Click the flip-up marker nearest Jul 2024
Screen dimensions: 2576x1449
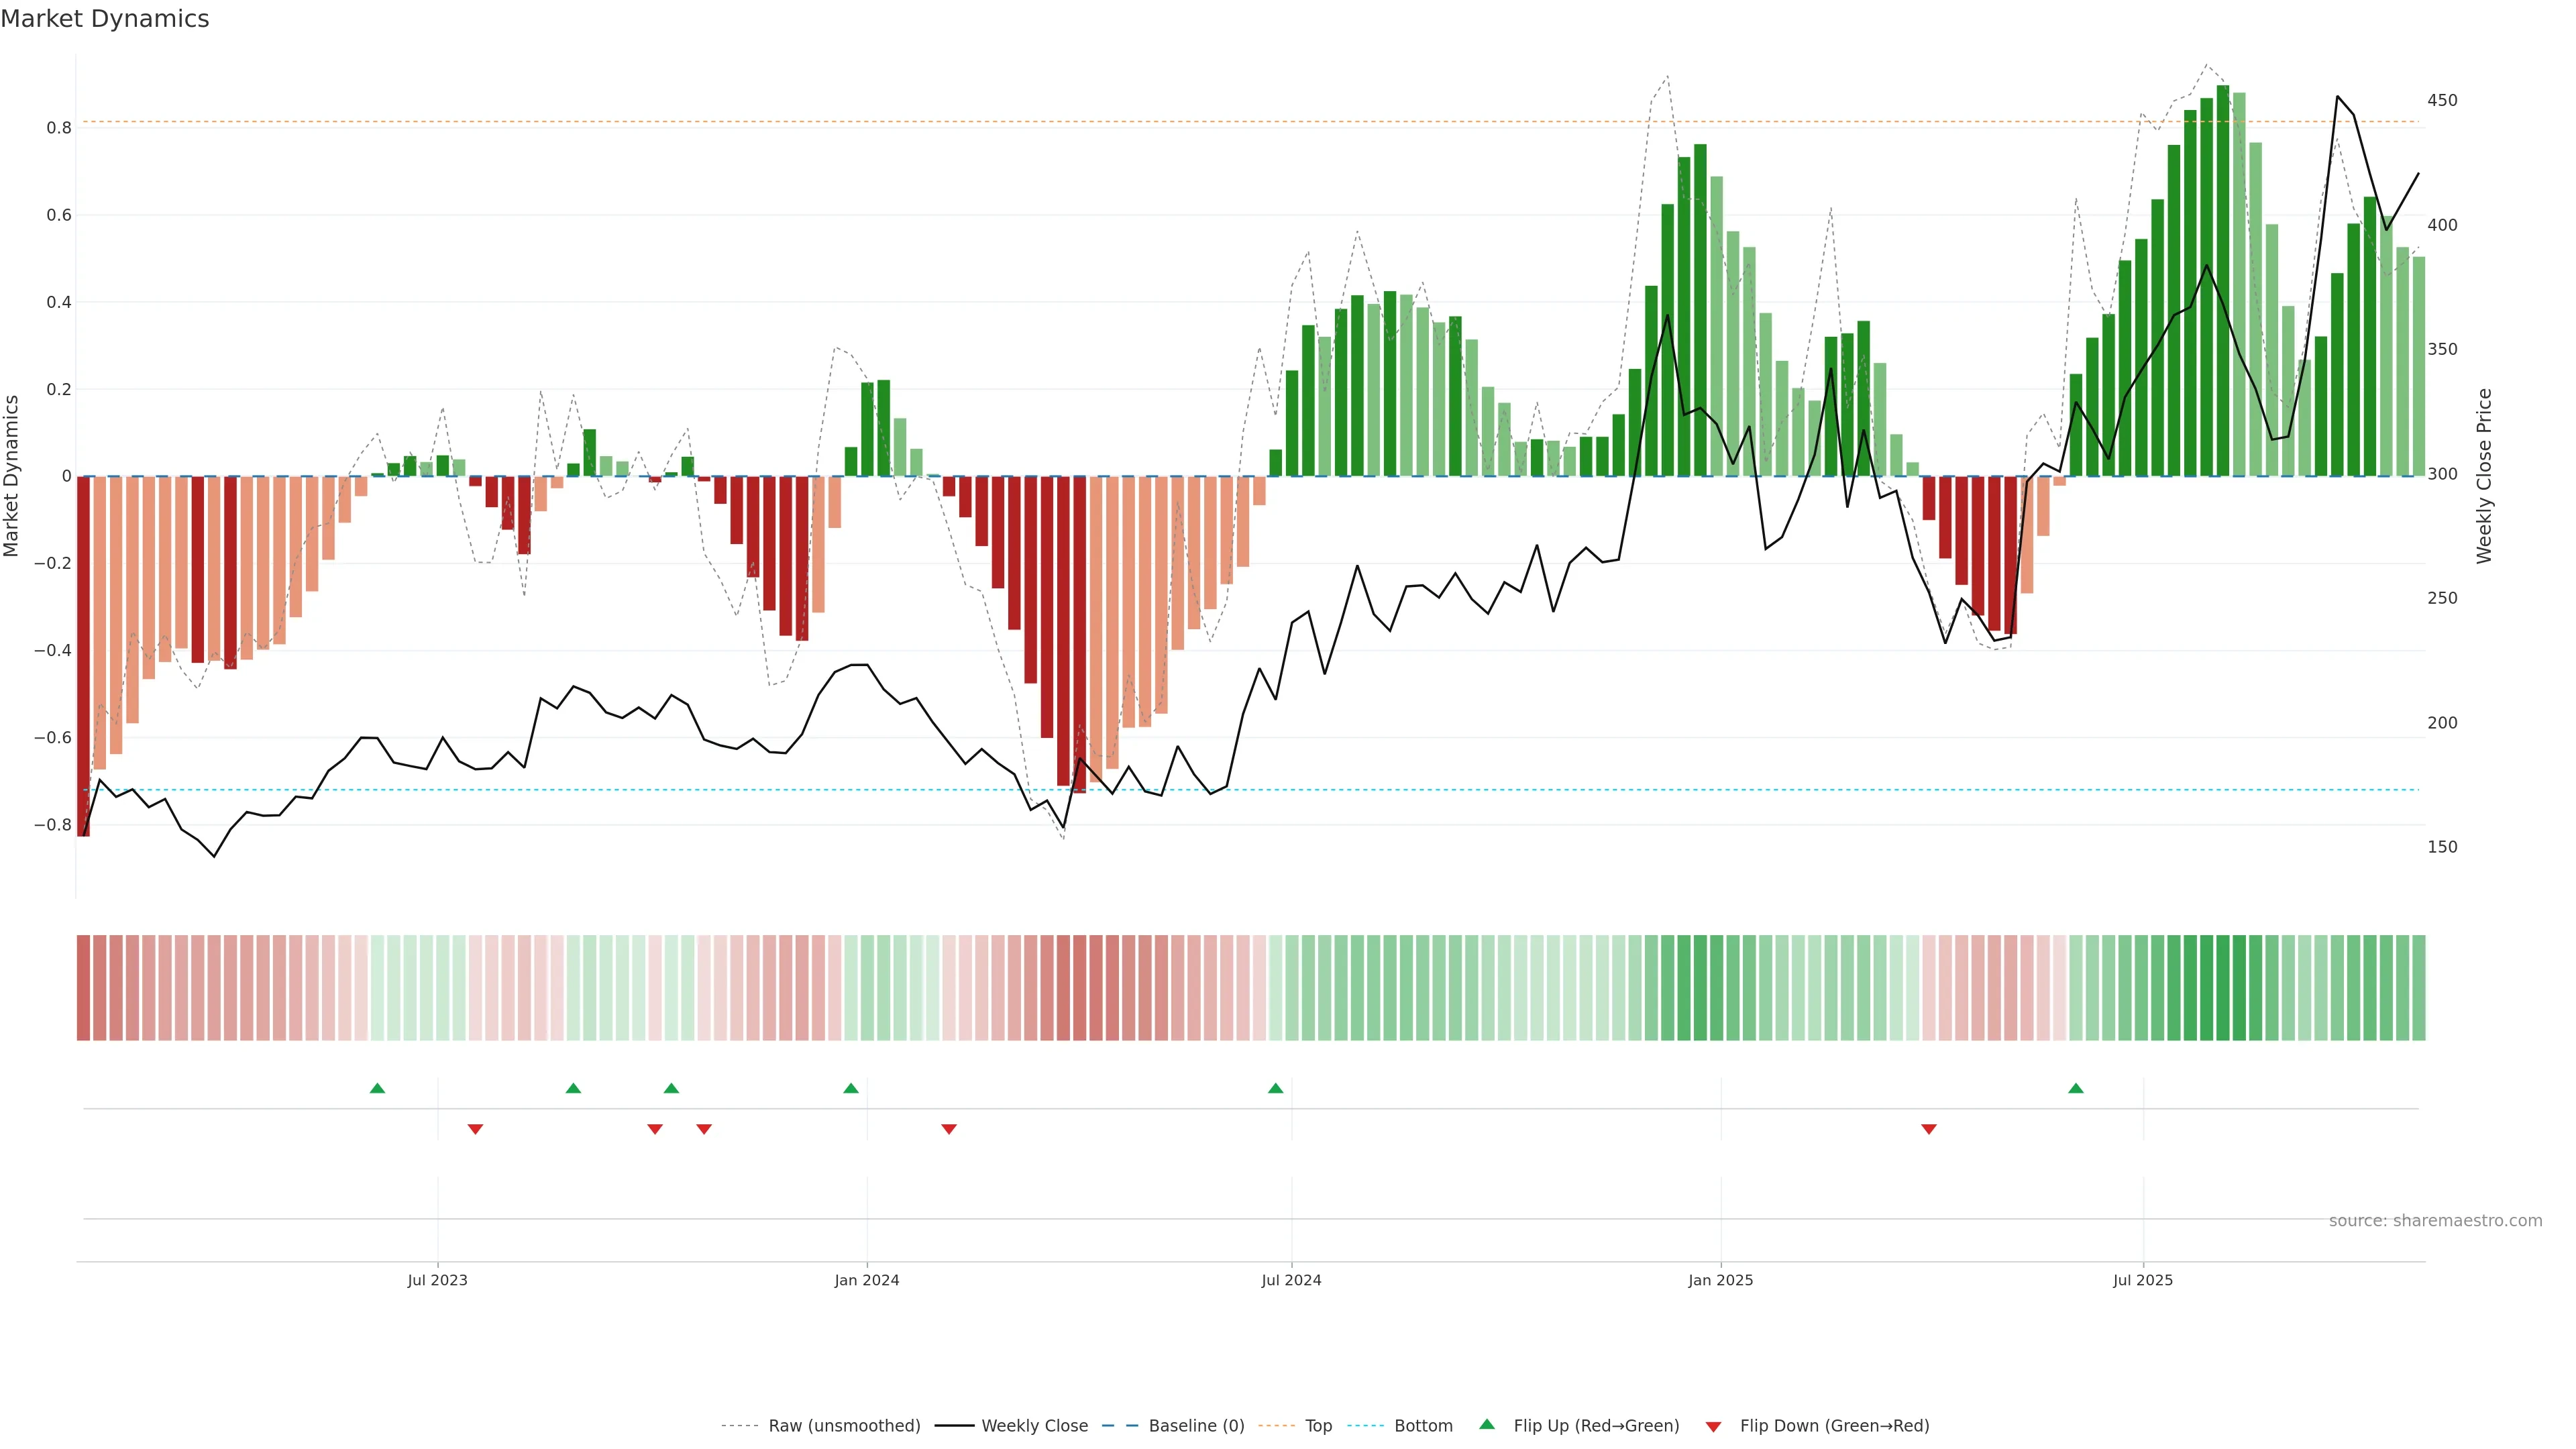pyautogui.click(x=1275, y=1088)
